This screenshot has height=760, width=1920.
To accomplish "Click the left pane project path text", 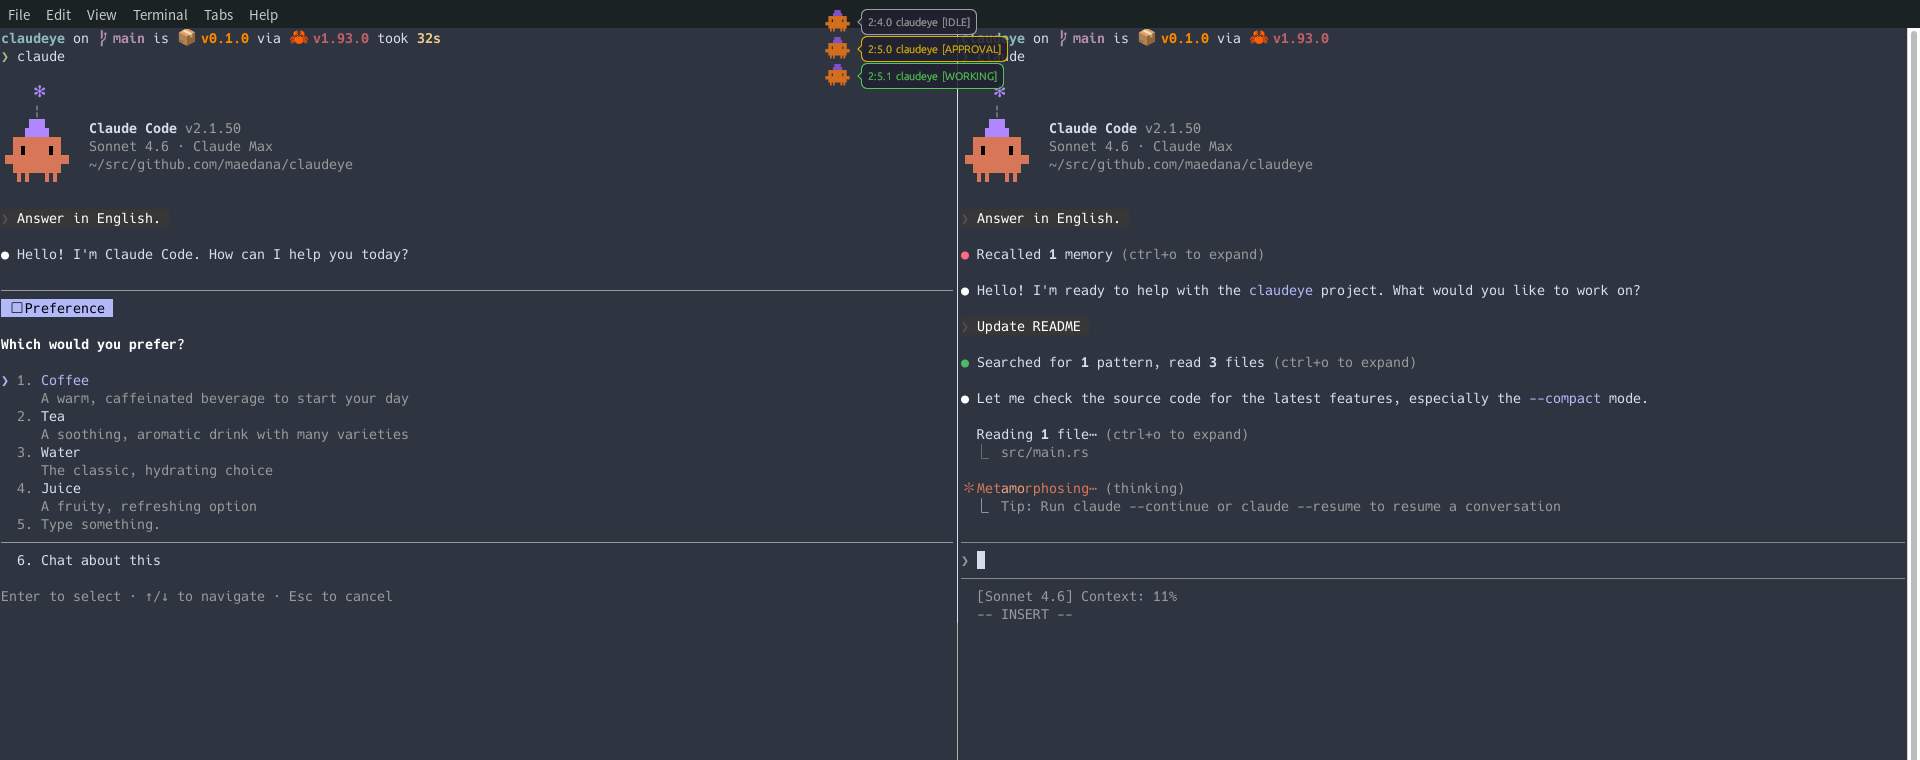I will pos(220,164).
